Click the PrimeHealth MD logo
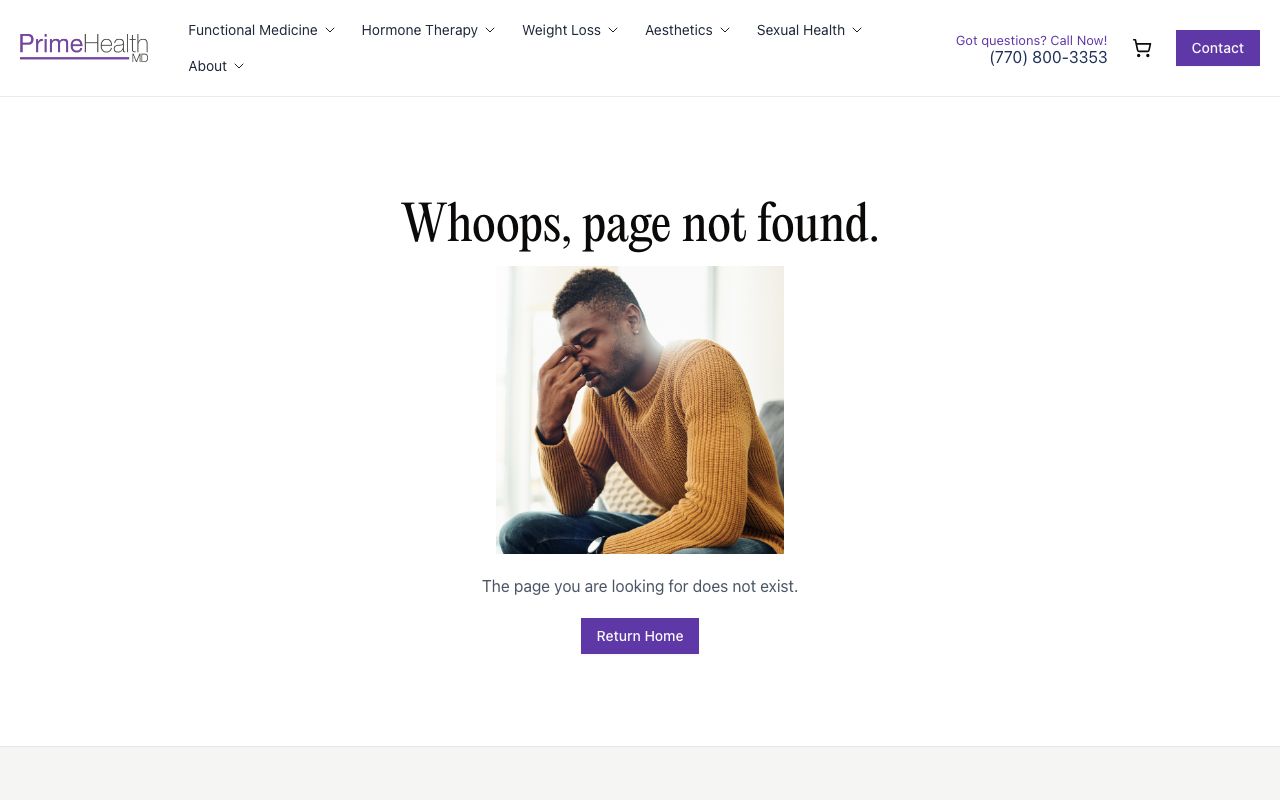The width and height of the screenshot is (1280, 800). tap(84, 47)
